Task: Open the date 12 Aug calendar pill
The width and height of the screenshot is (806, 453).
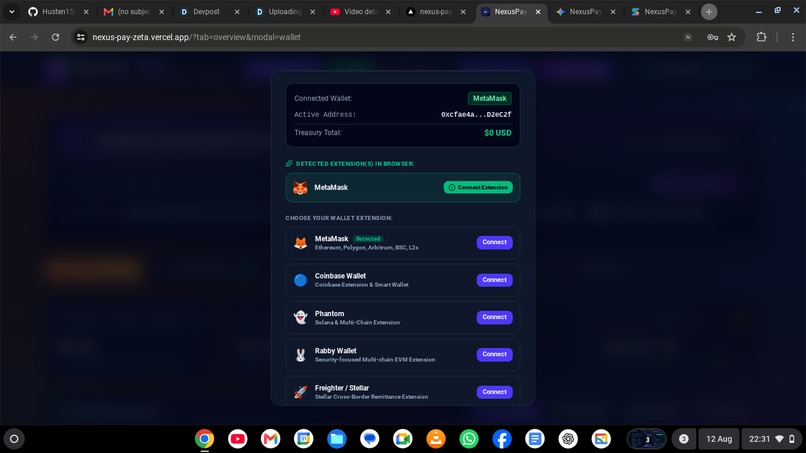Action: point(719,439)
